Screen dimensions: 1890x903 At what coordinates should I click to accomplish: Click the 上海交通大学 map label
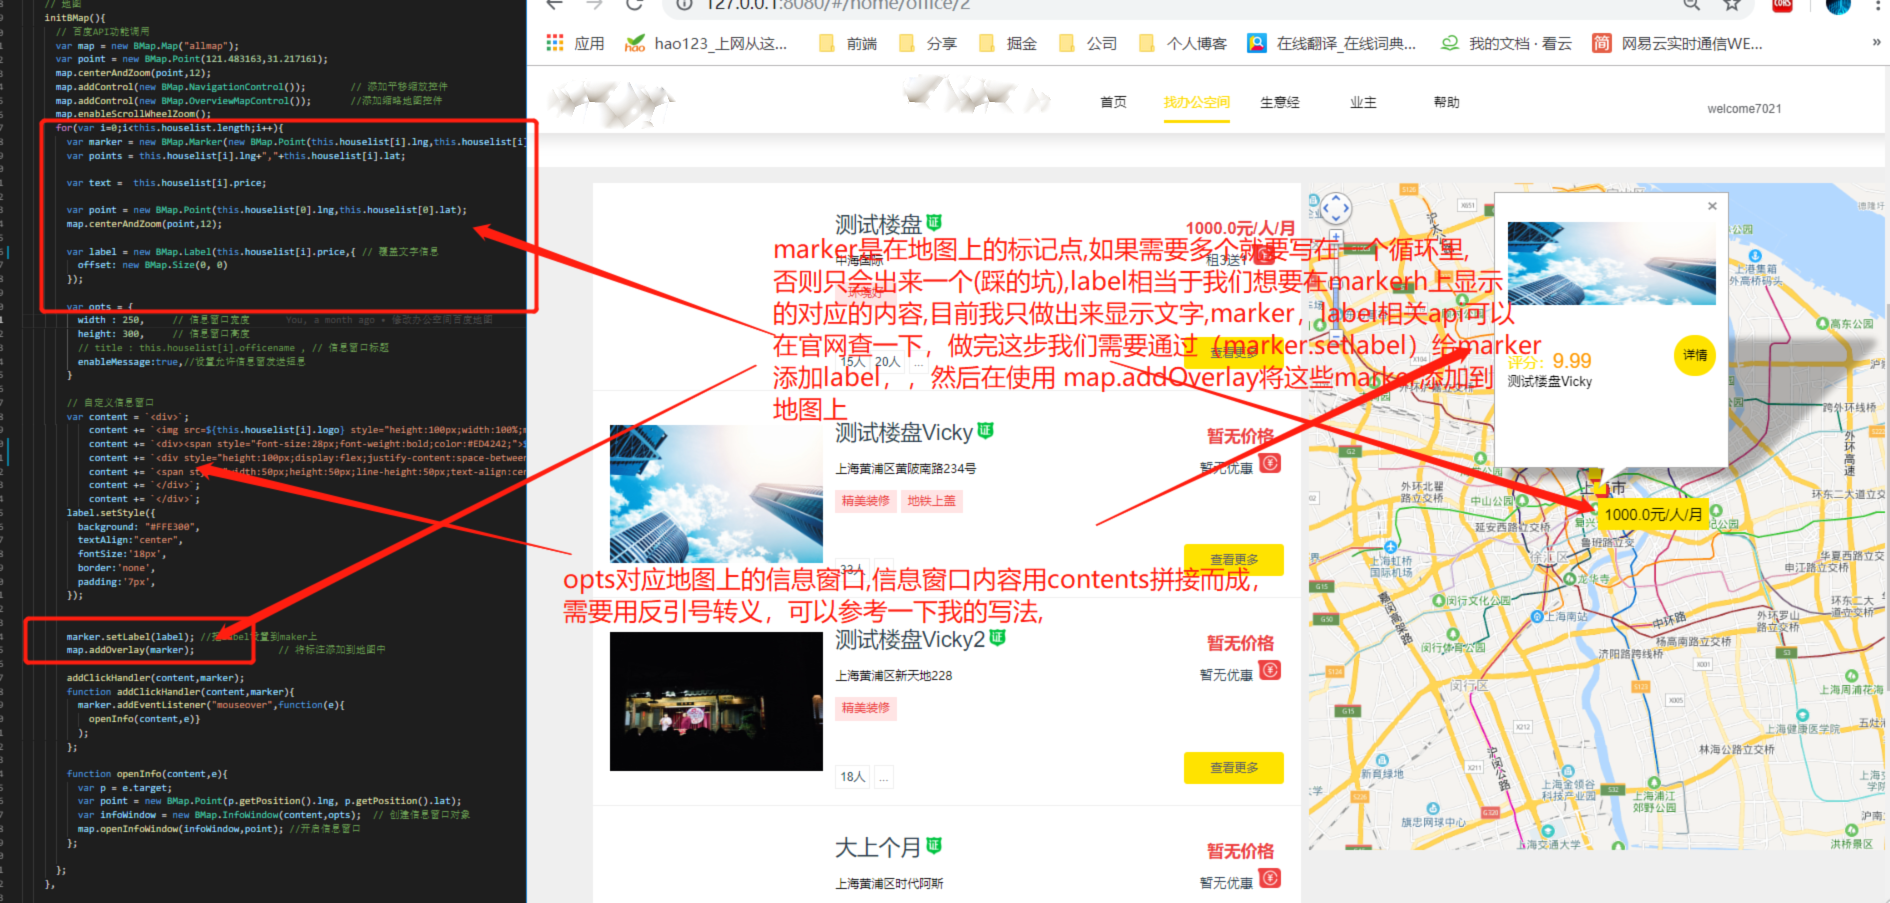tap(1549, 845)
